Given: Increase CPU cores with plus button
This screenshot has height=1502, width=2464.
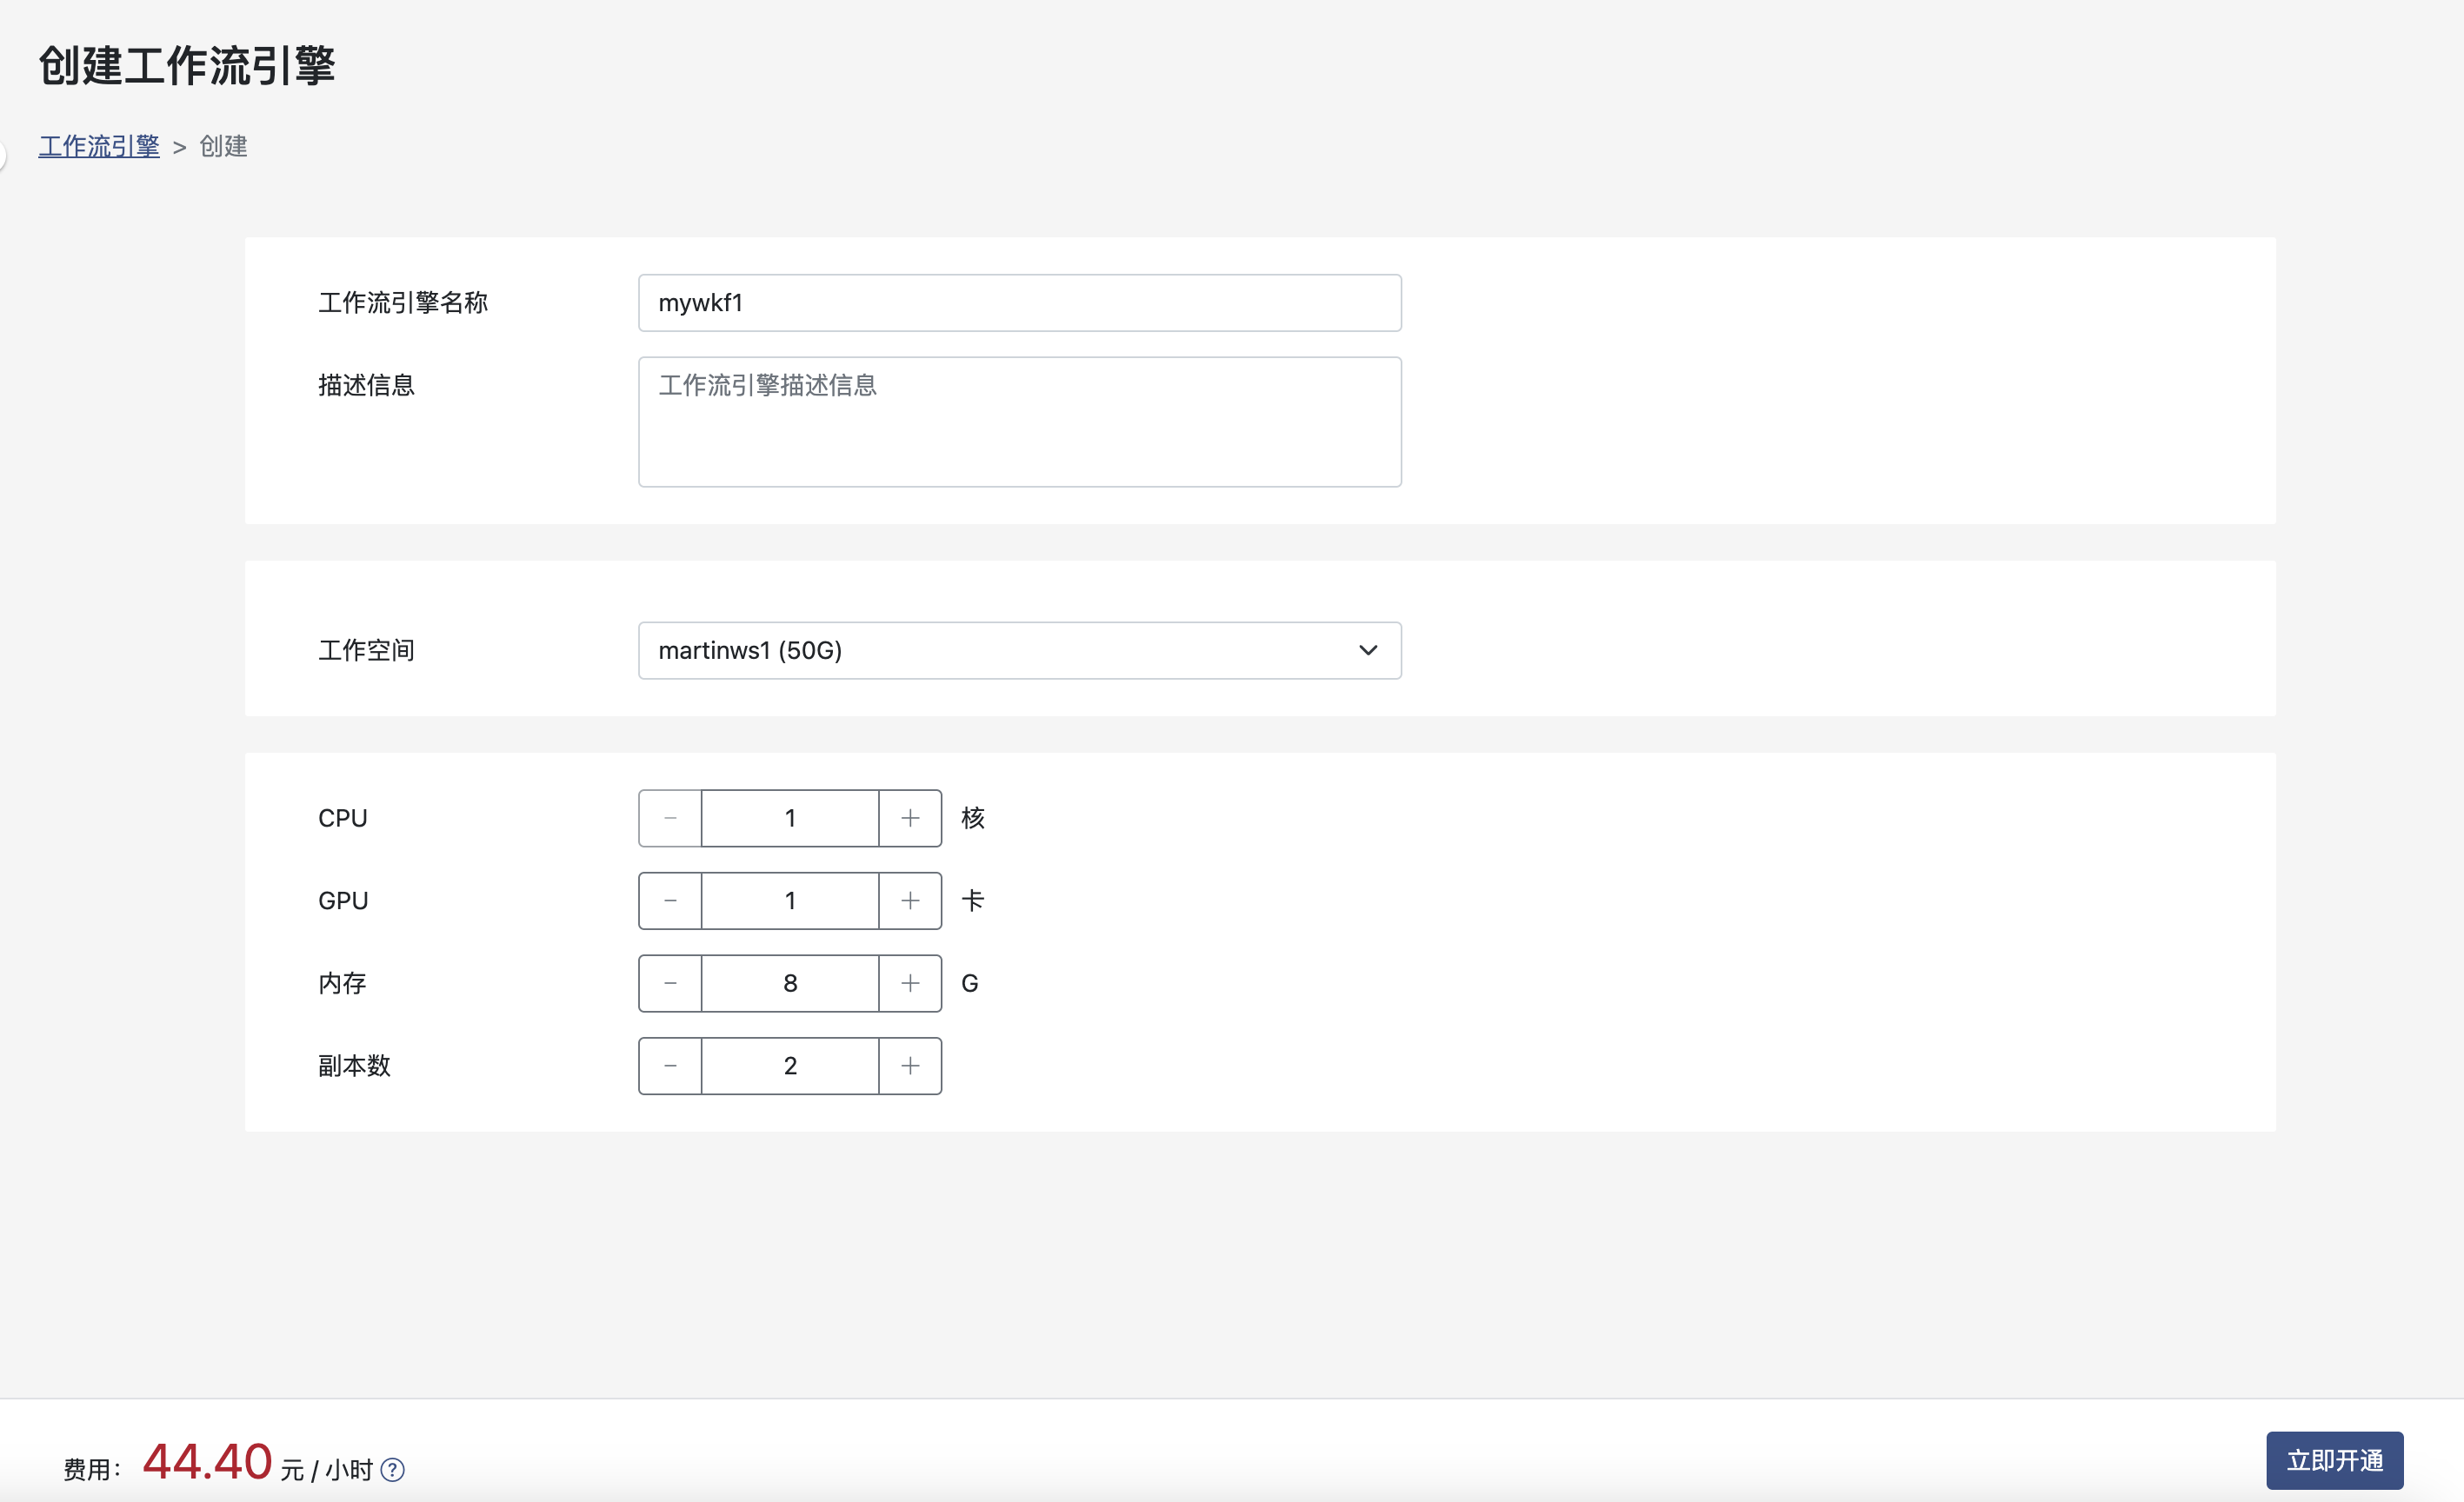Looking at the screenshot, I should [x=910, y=818].
